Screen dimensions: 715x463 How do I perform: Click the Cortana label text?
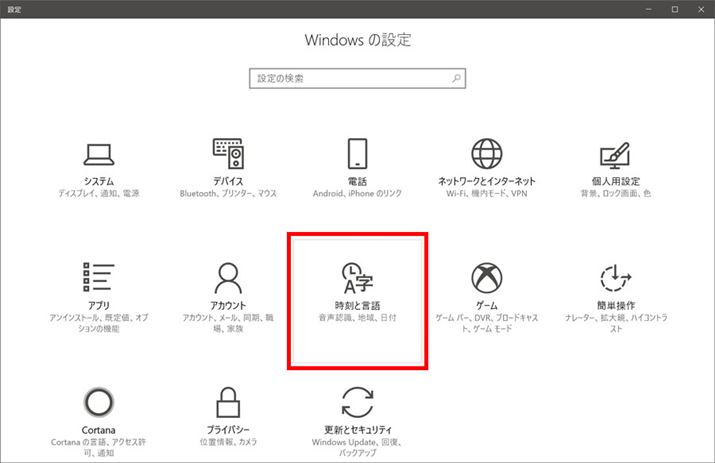pos(98,430)
